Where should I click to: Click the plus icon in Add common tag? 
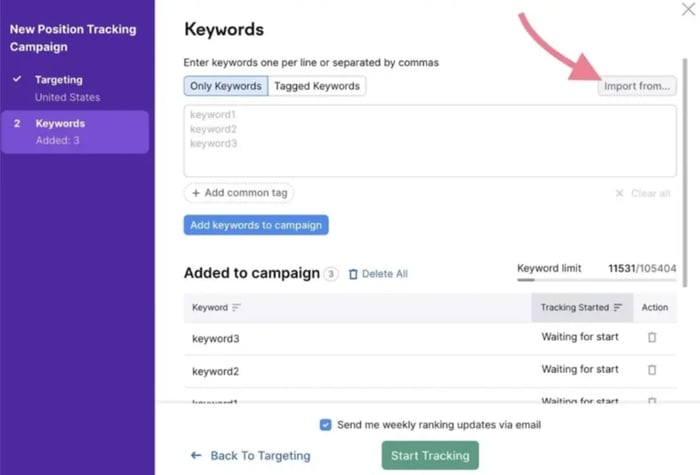tap(196, 193)
